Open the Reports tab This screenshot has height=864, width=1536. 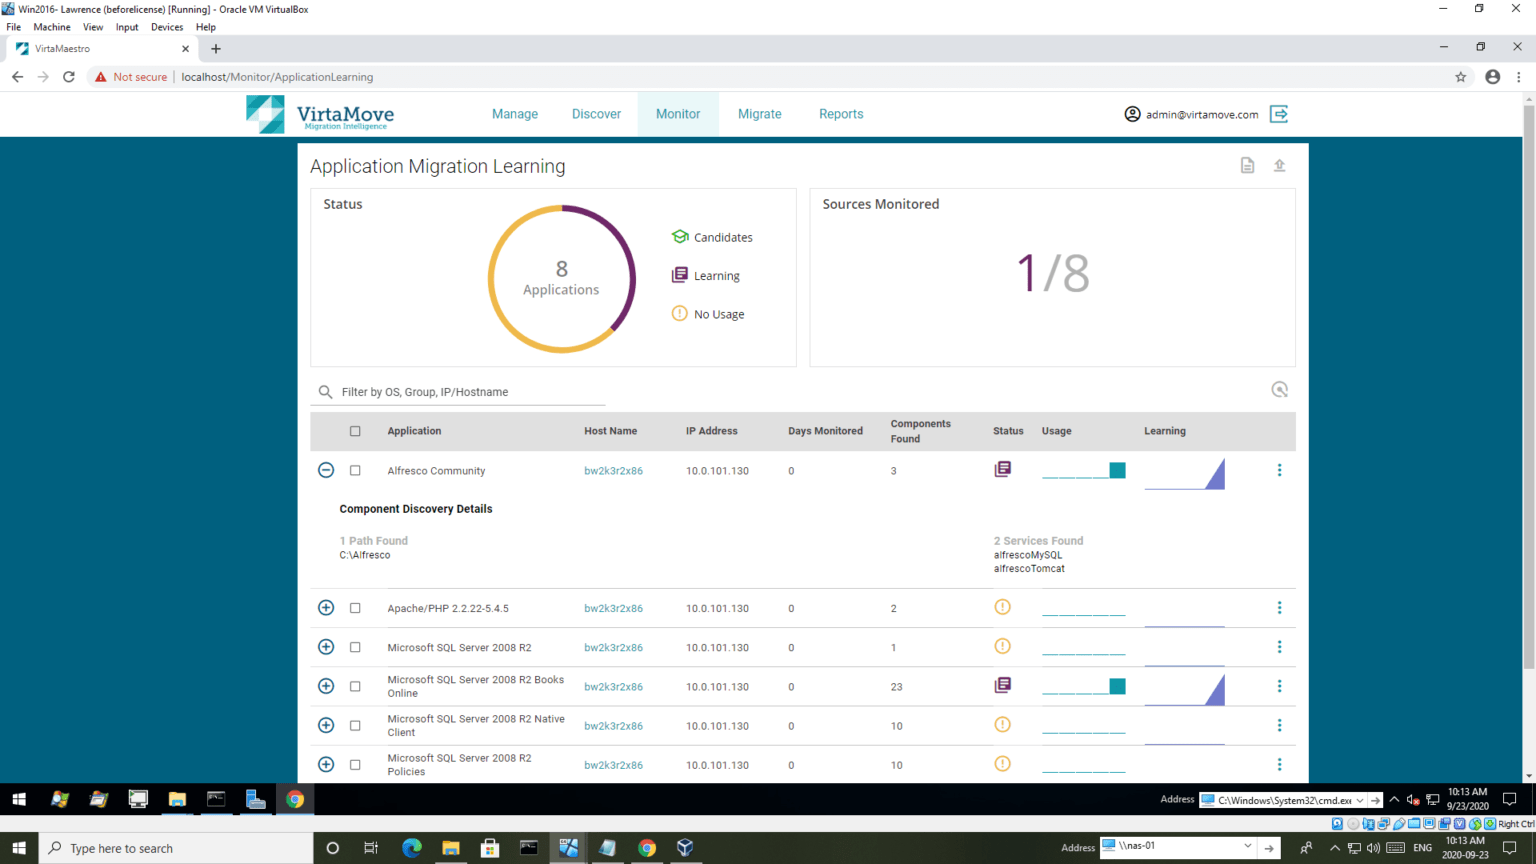(x=840, y=114)
